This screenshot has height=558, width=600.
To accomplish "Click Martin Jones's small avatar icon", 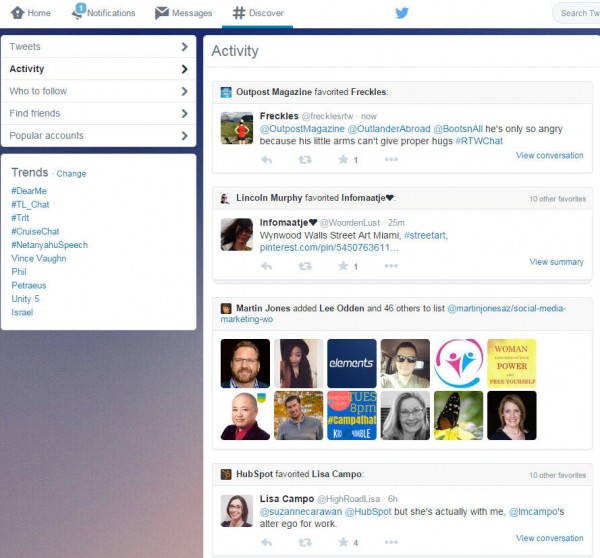I will (226, 308).
